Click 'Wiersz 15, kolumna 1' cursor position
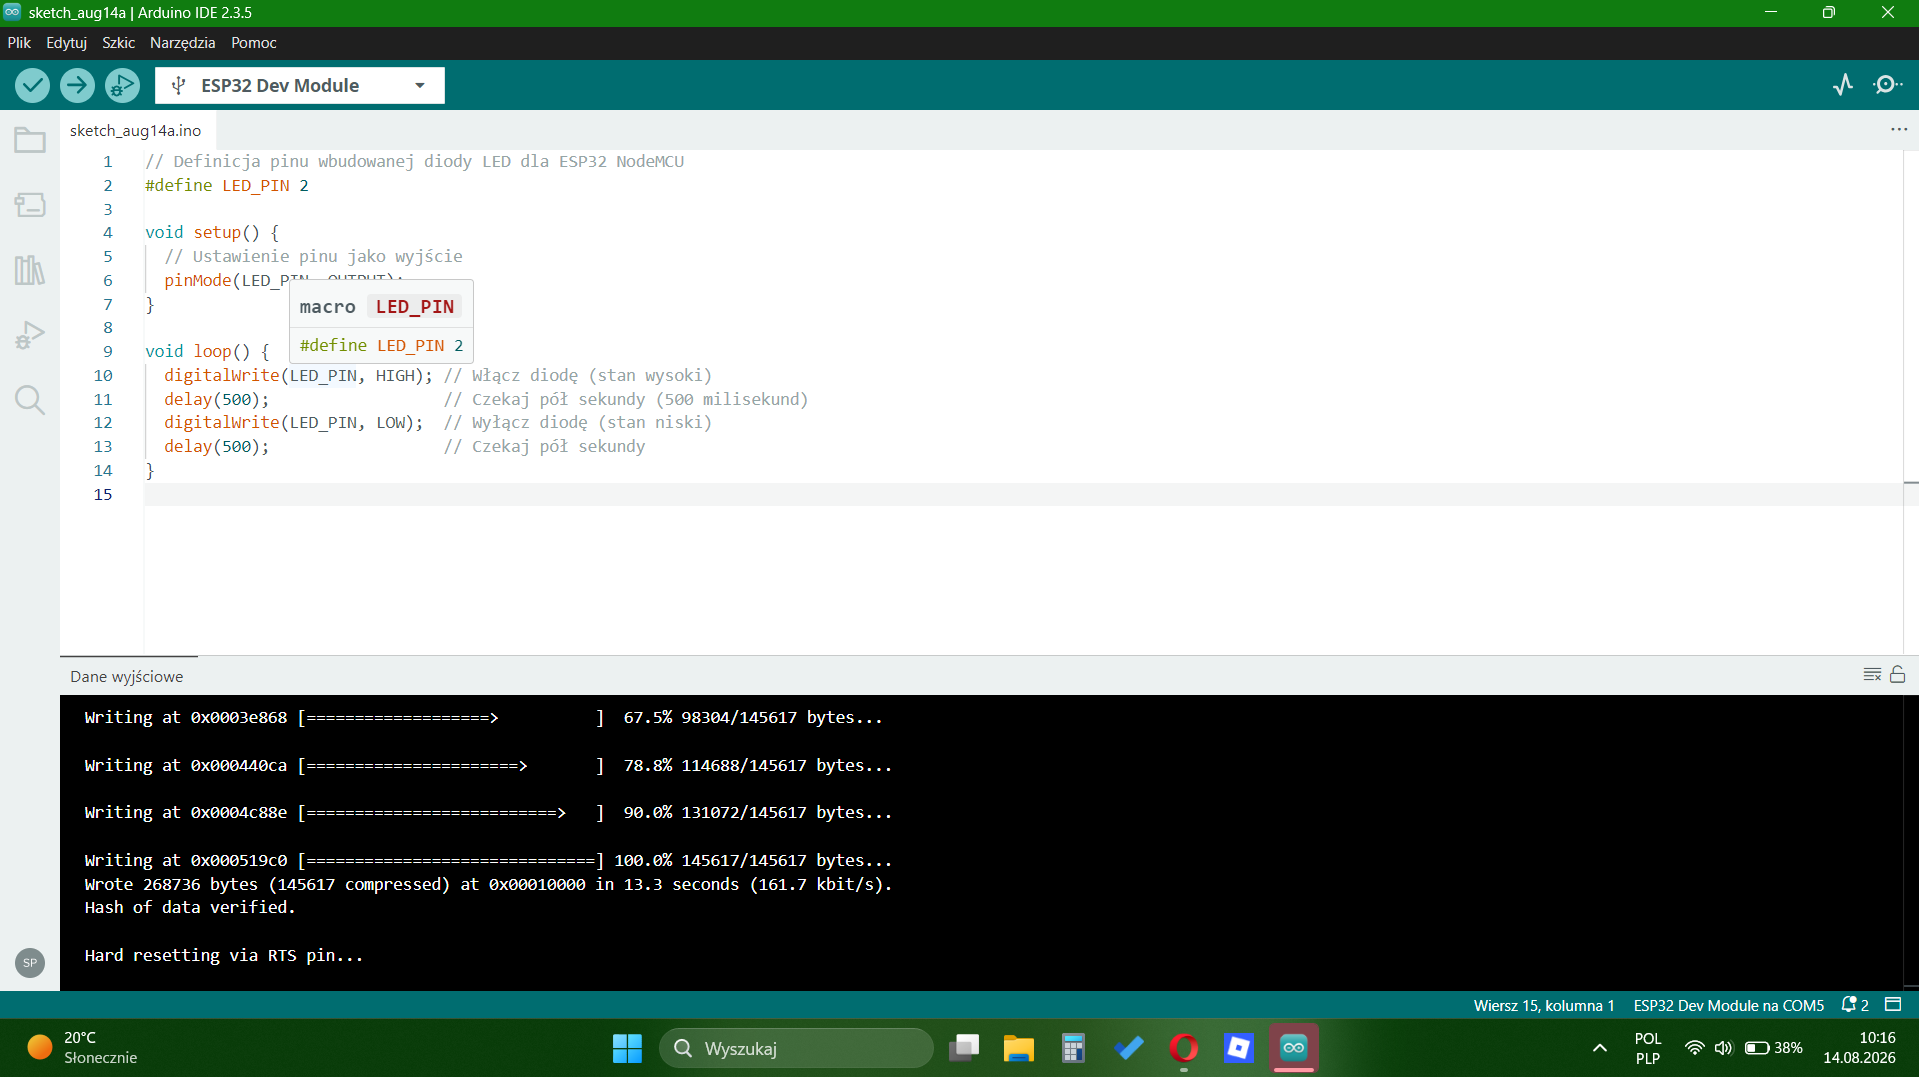The height and width of the screenshot is (1077, 1919). click(1543, 1005)
